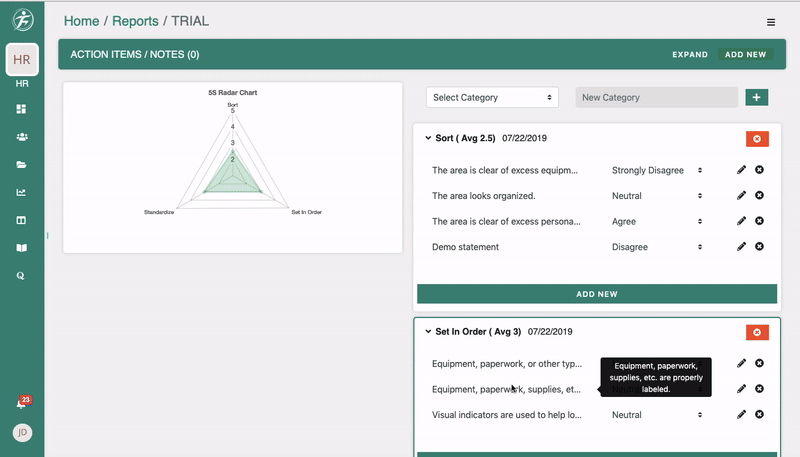Edit 'The area looks organized.' statement
The image size is (800, 457).
741,196
